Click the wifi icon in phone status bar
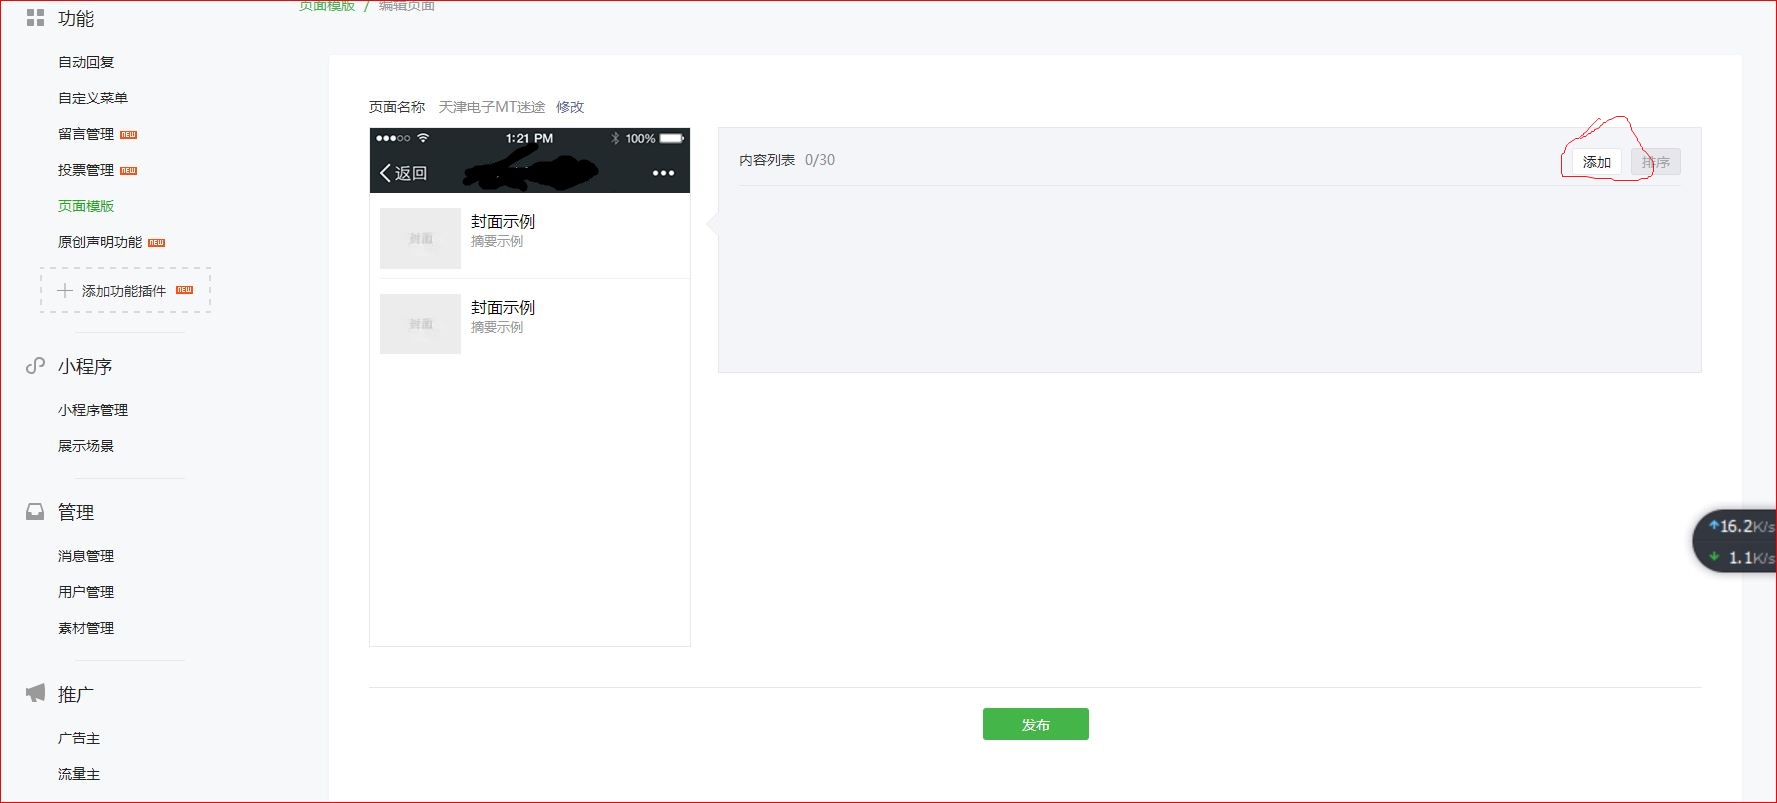 [x=423, y=138]
